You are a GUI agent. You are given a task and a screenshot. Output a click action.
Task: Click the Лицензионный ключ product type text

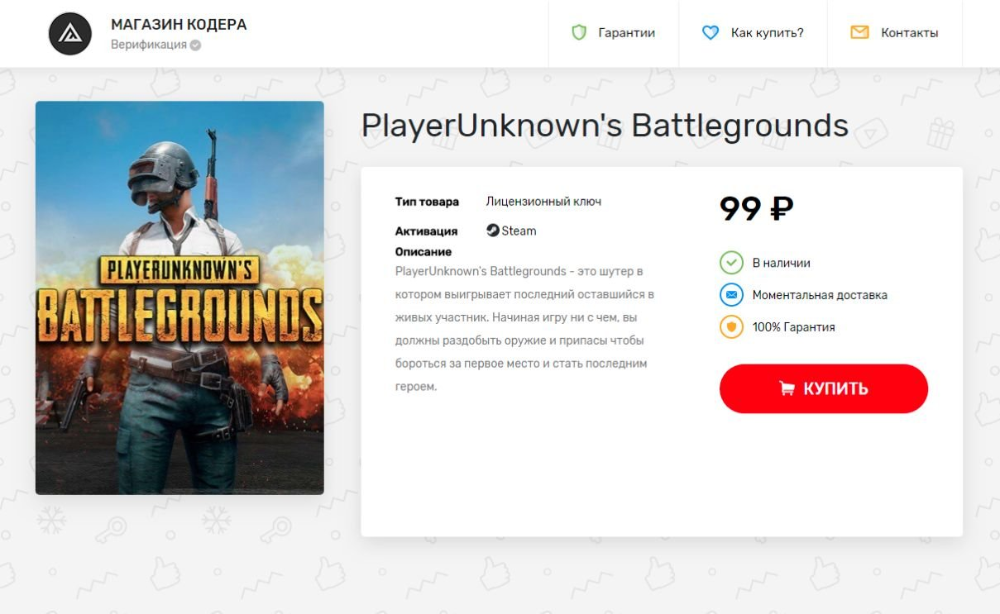pos(543,201)
